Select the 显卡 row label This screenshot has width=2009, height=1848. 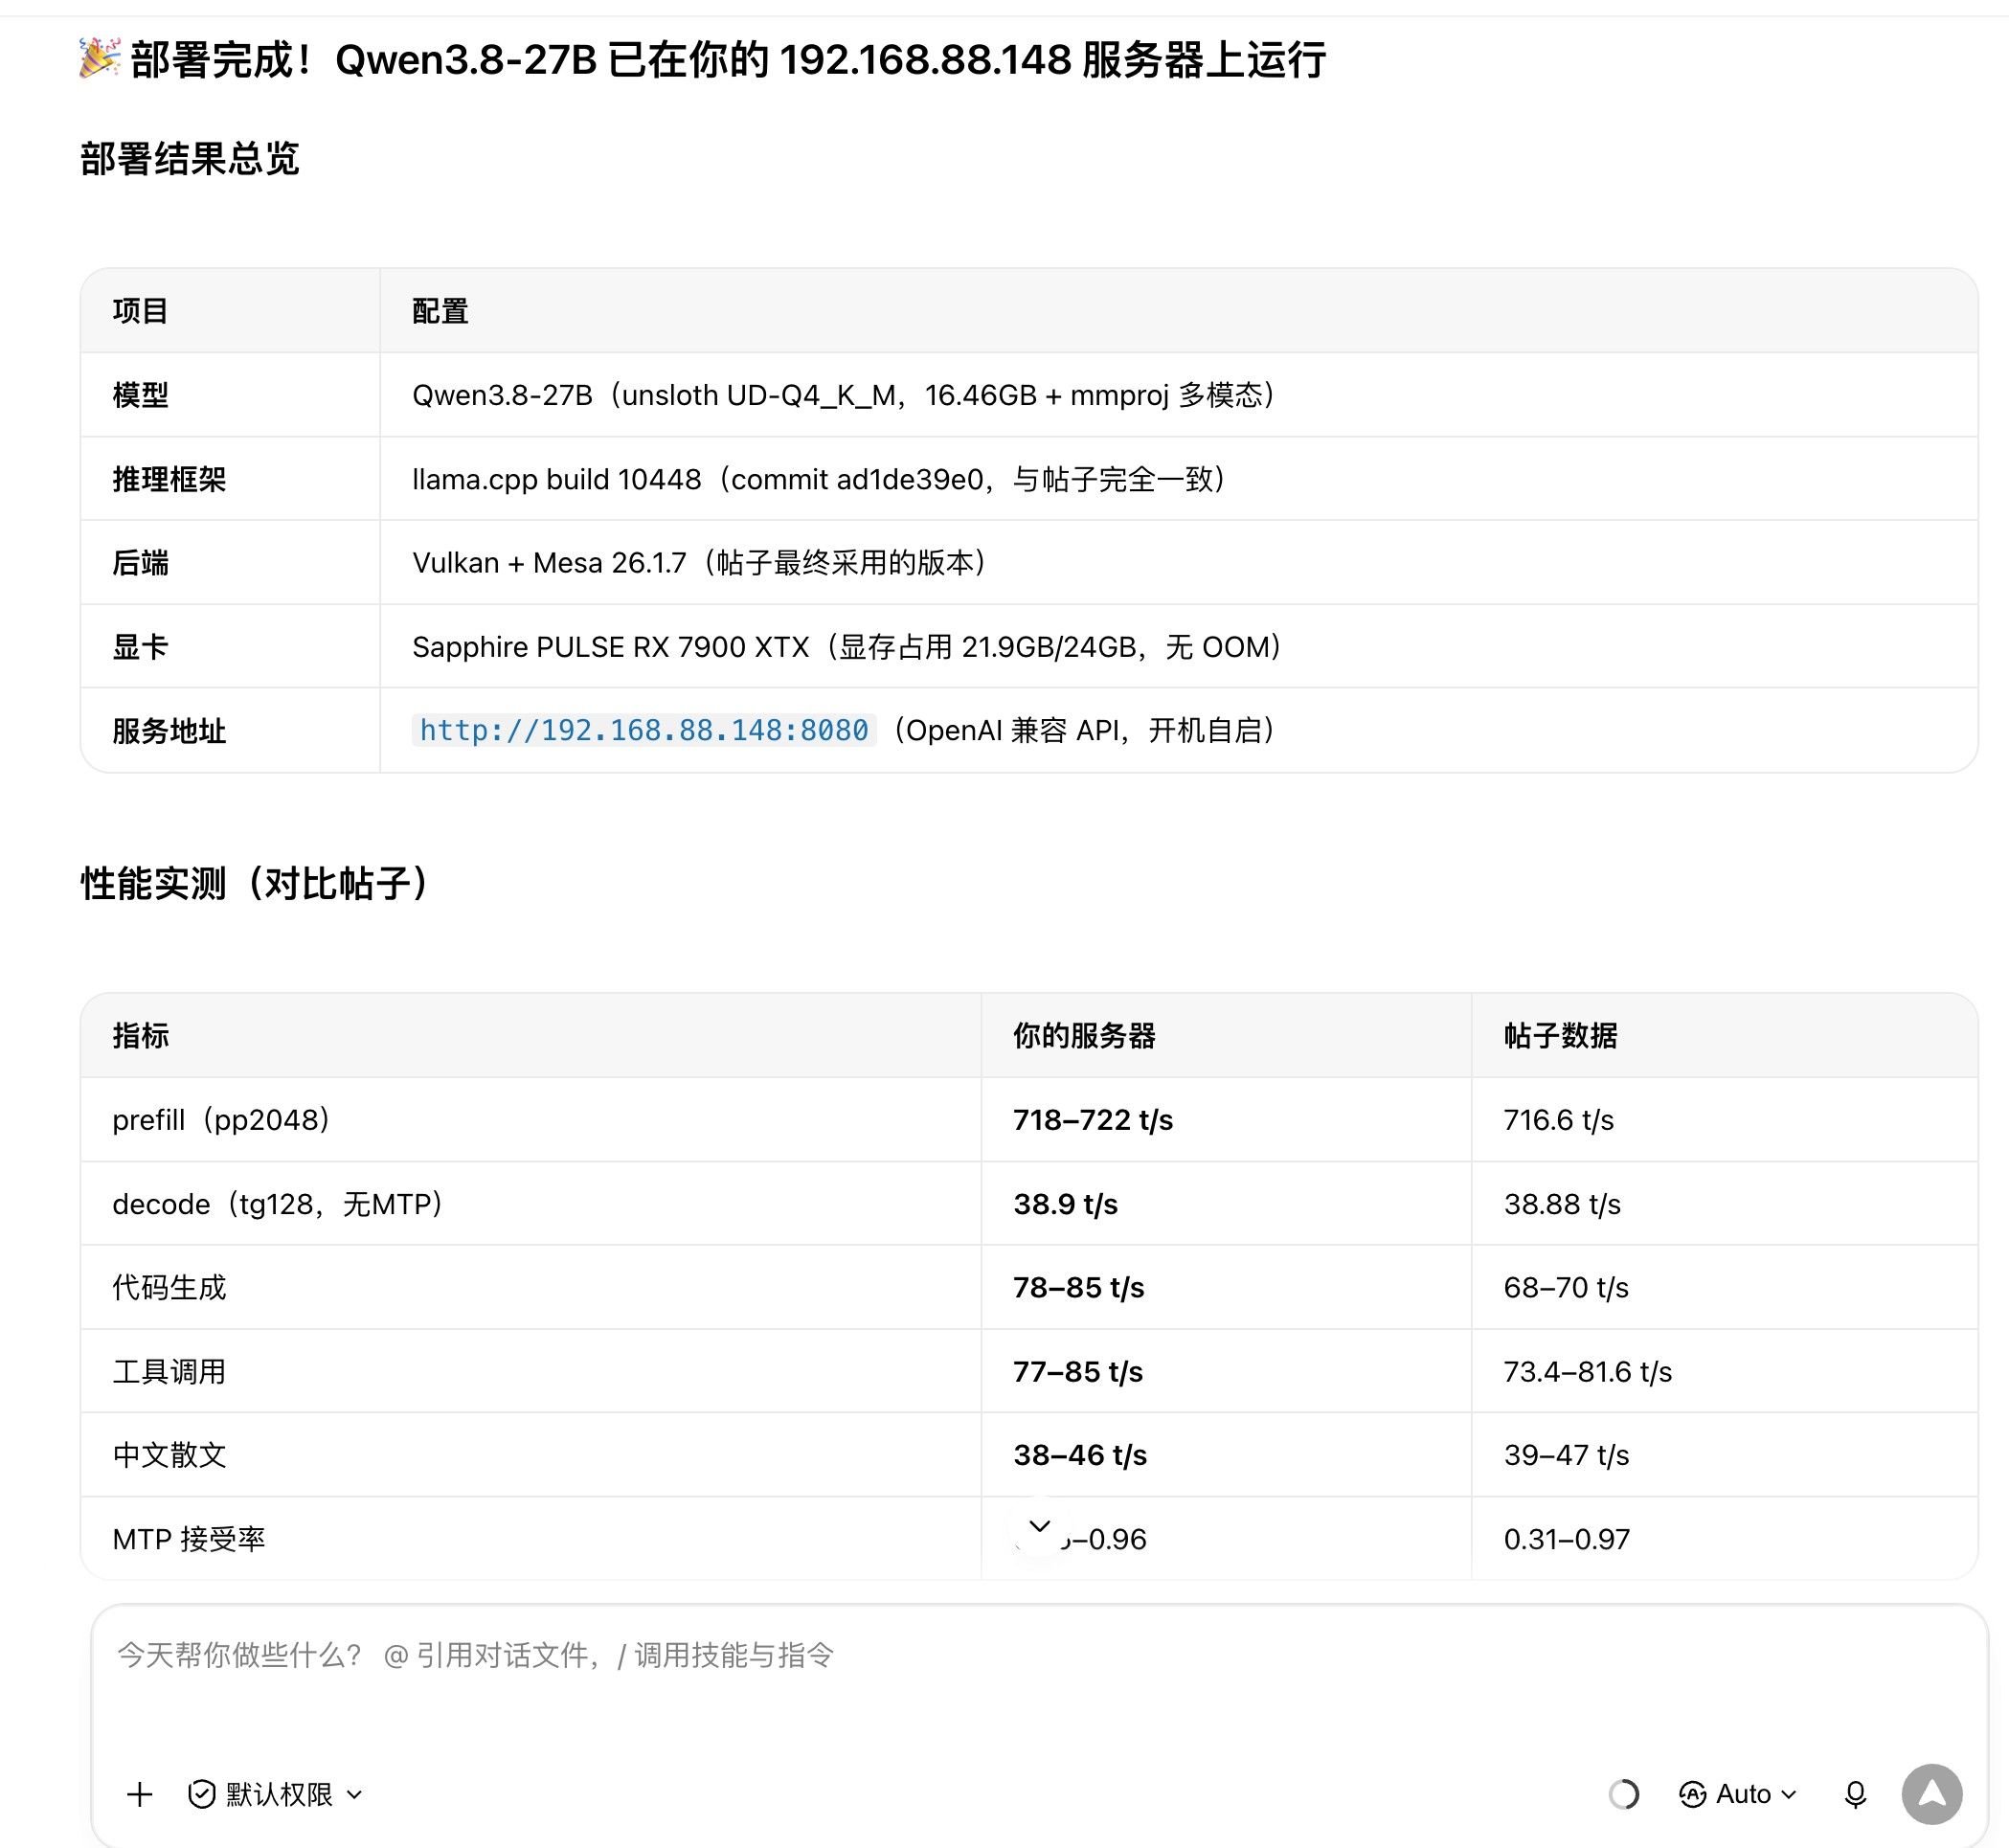coord(140,647)
